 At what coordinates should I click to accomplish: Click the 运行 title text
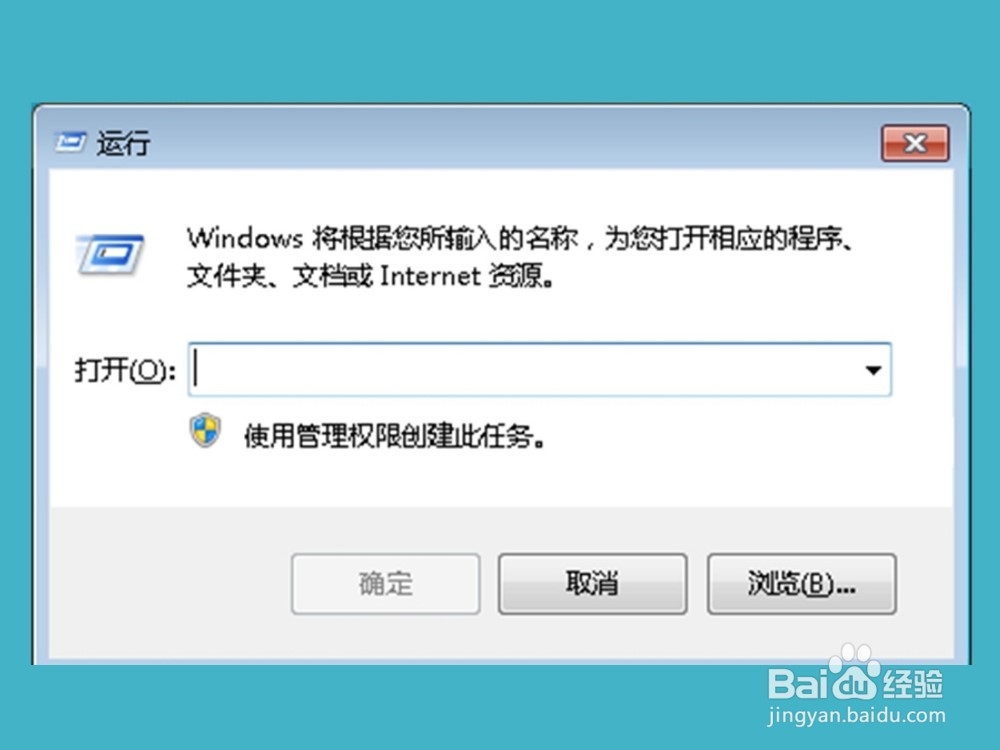tap(124, 143)
